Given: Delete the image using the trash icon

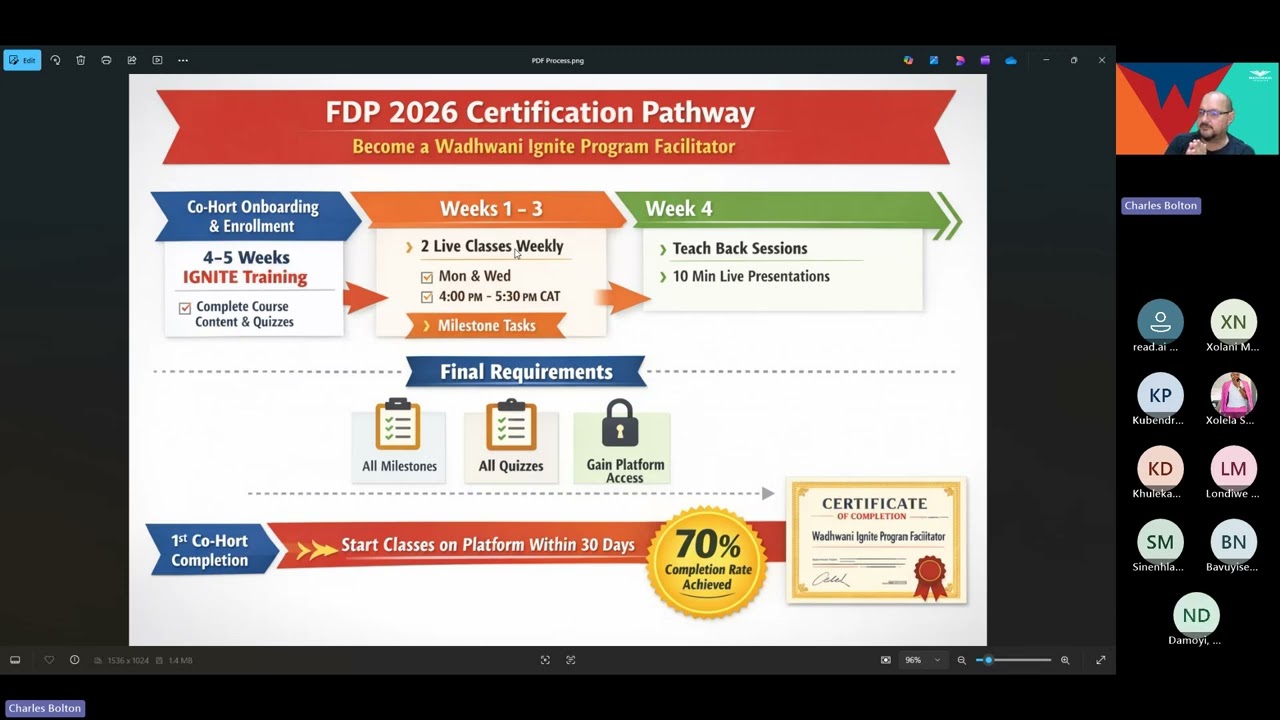Looking at the screenshot, I should pyautogui.click(x=81, y=60).
